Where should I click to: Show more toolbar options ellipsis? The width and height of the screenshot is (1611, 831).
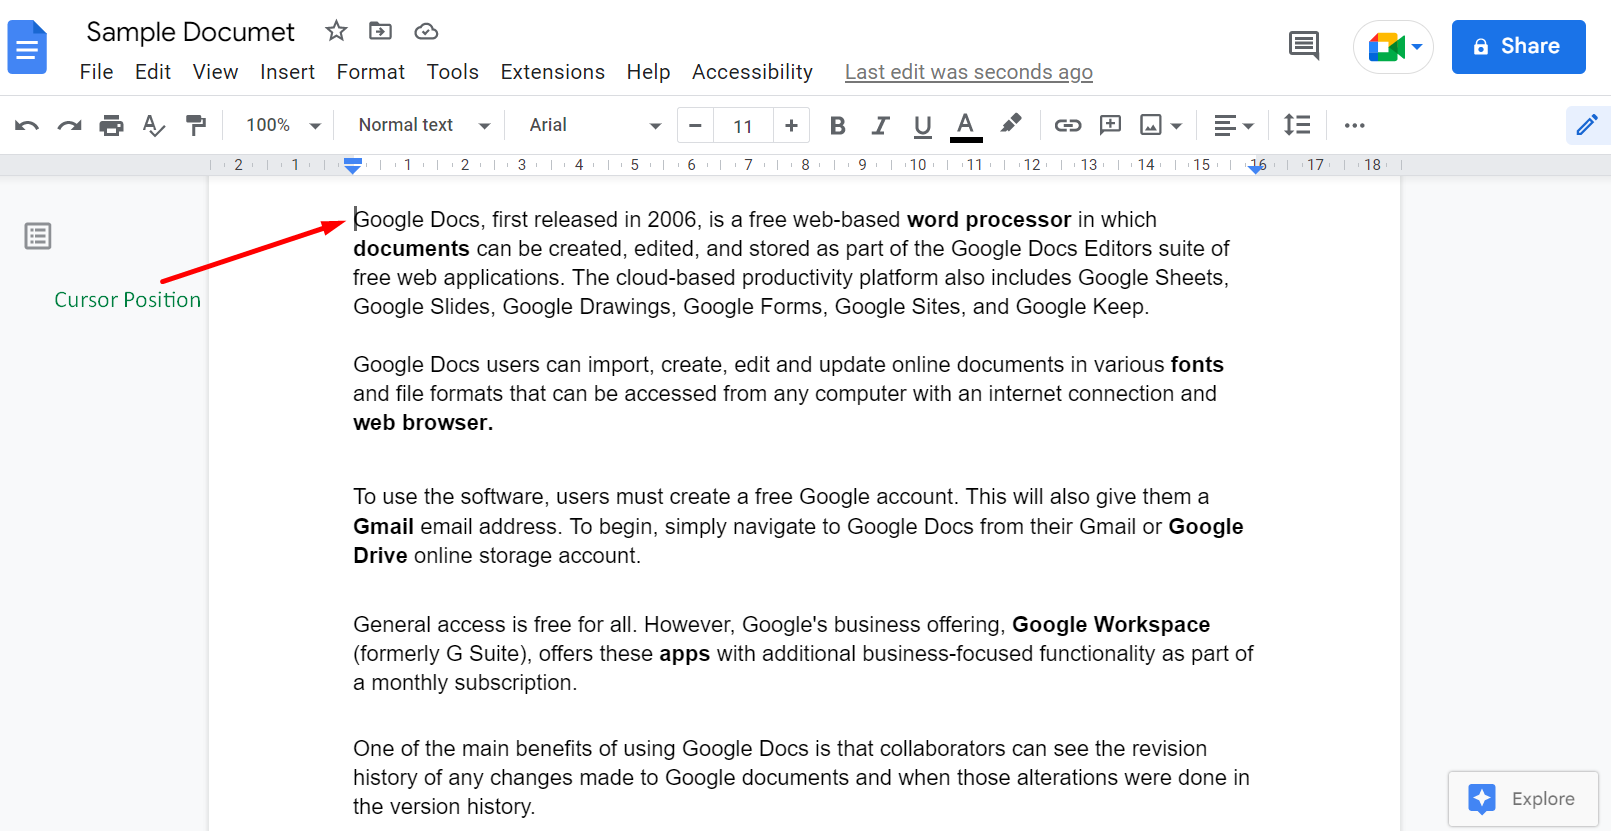1355,125
